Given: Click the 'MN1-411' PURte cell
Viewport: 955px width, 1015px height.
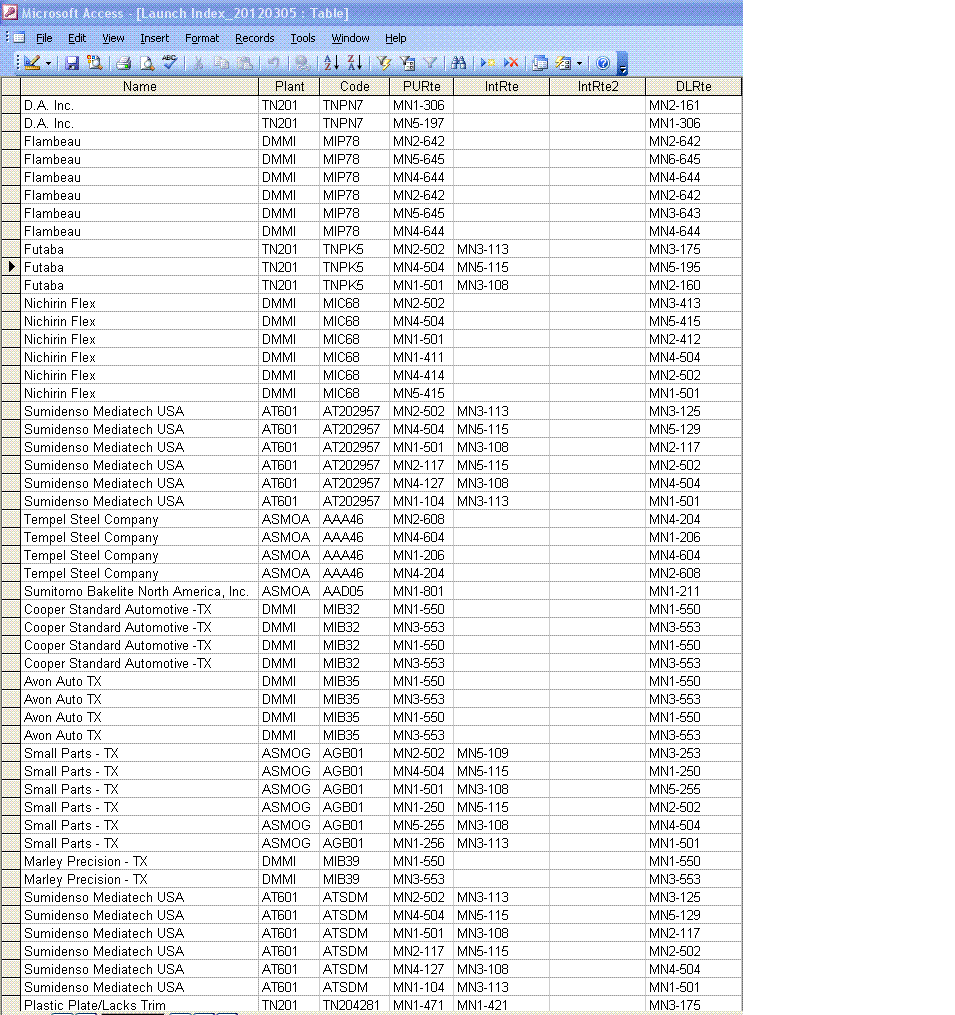Looking at the screenshot, I should (421, 357).
